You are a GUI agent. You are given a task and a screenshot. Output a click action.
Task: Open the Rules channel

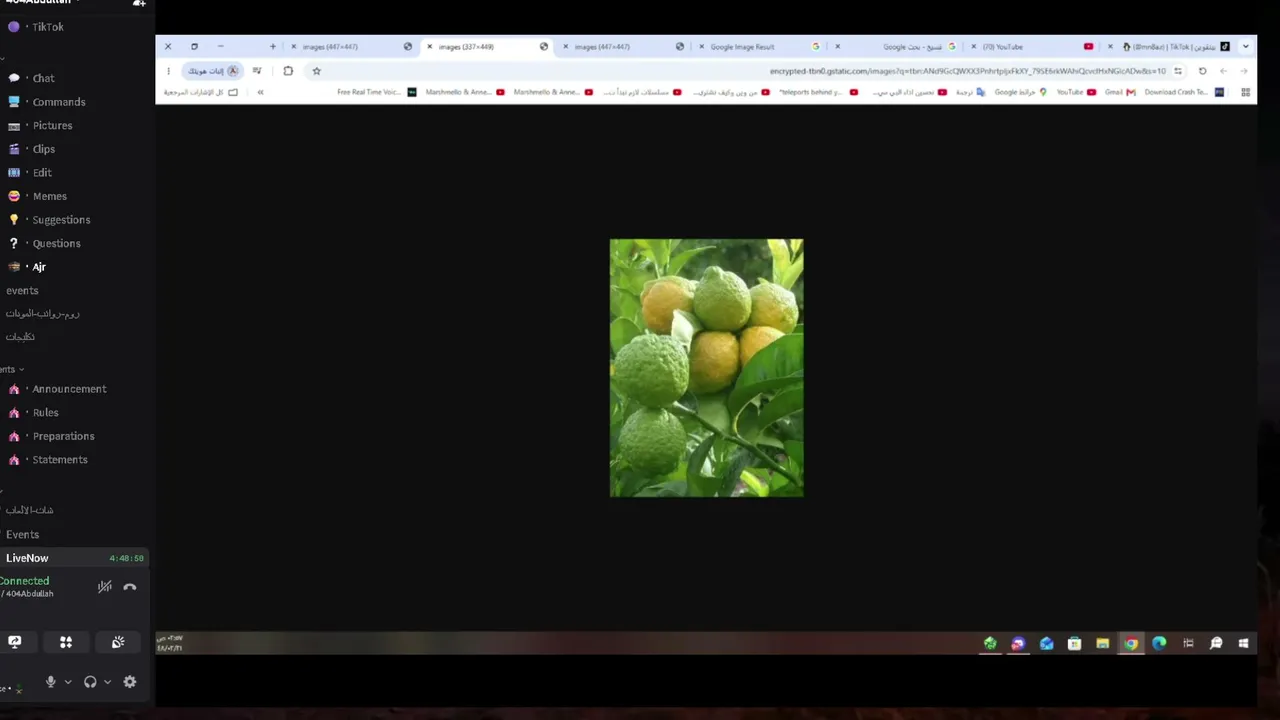pos(45,413)
